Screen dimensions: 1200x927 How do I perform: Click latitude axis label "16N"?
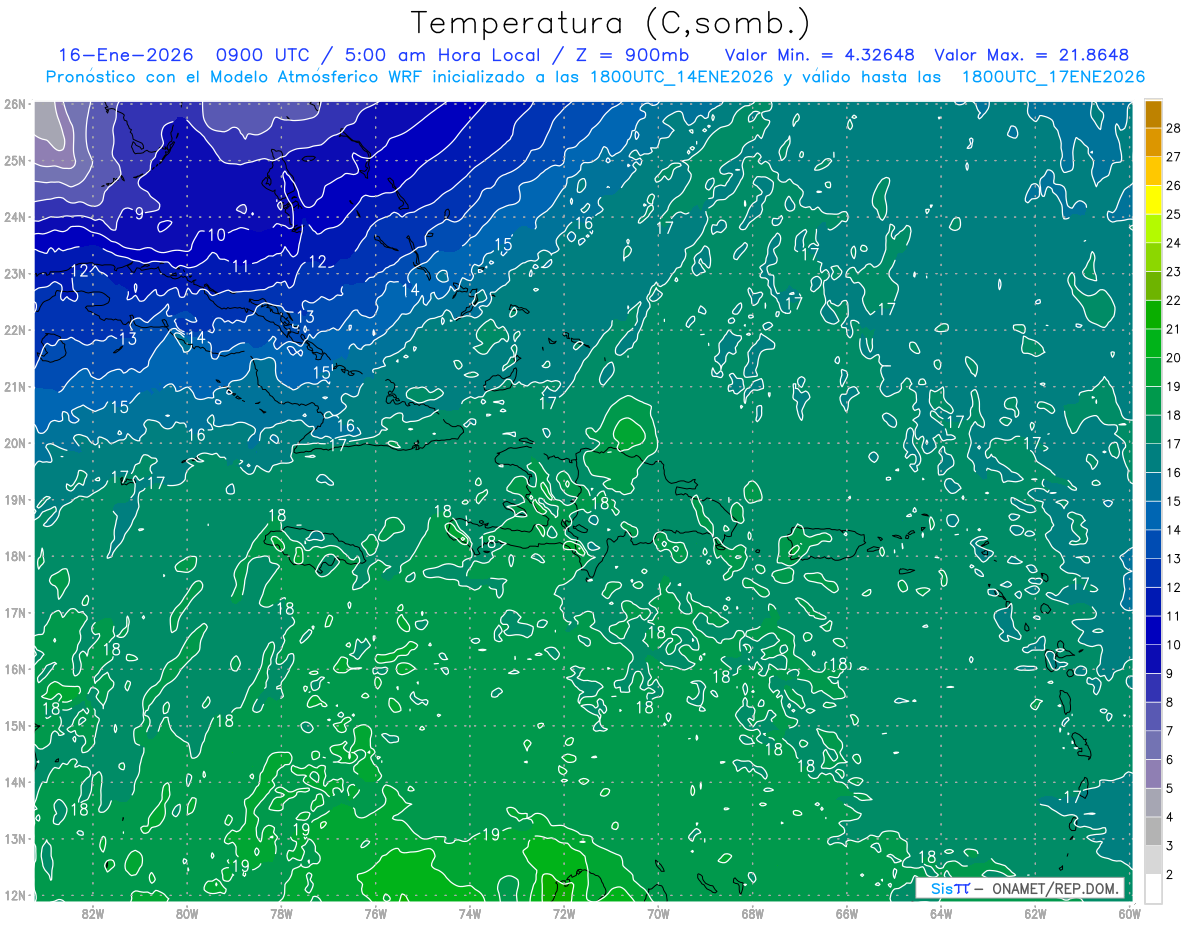(14, 669)
